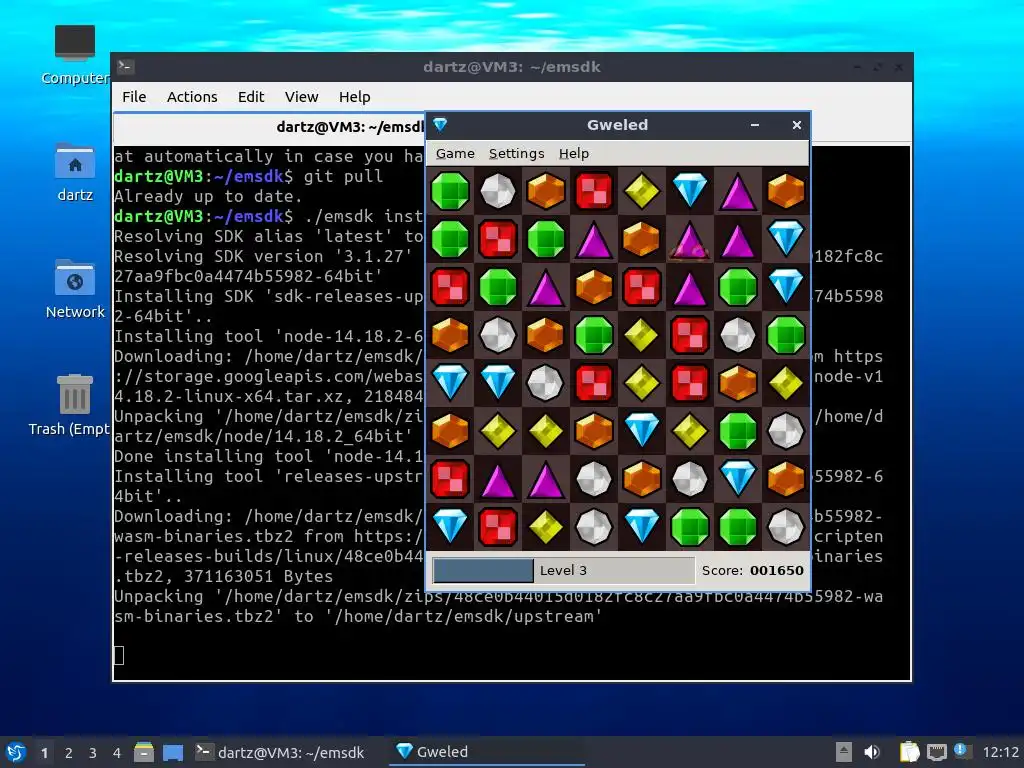Select the yellow gem in the bottom row
This screenshot has width=1024, height=768.
545,526
